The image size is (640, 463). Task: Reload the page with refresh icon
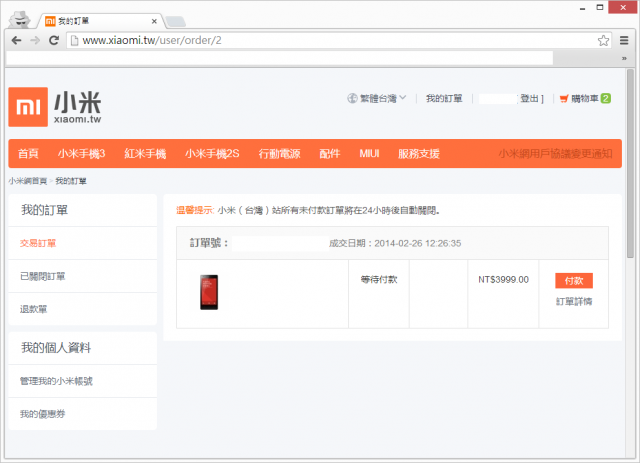tap(54, 40)
